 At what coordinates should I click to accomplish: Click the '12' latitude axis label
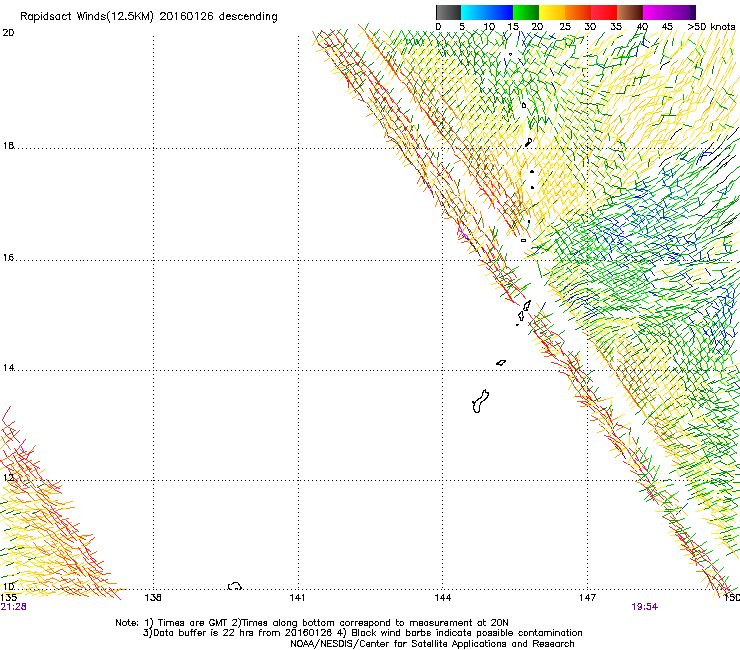[x=8, y=478]
